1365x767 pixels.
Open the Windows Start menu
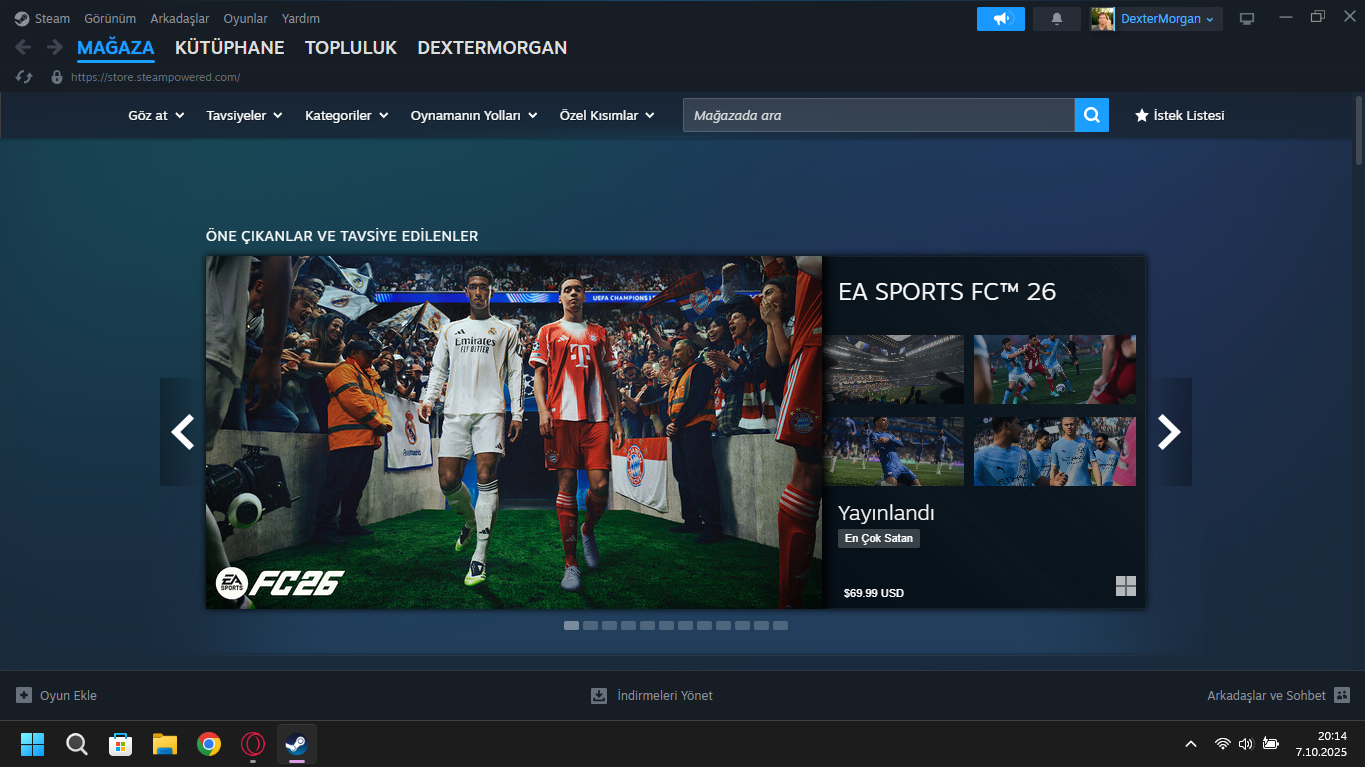33,744
